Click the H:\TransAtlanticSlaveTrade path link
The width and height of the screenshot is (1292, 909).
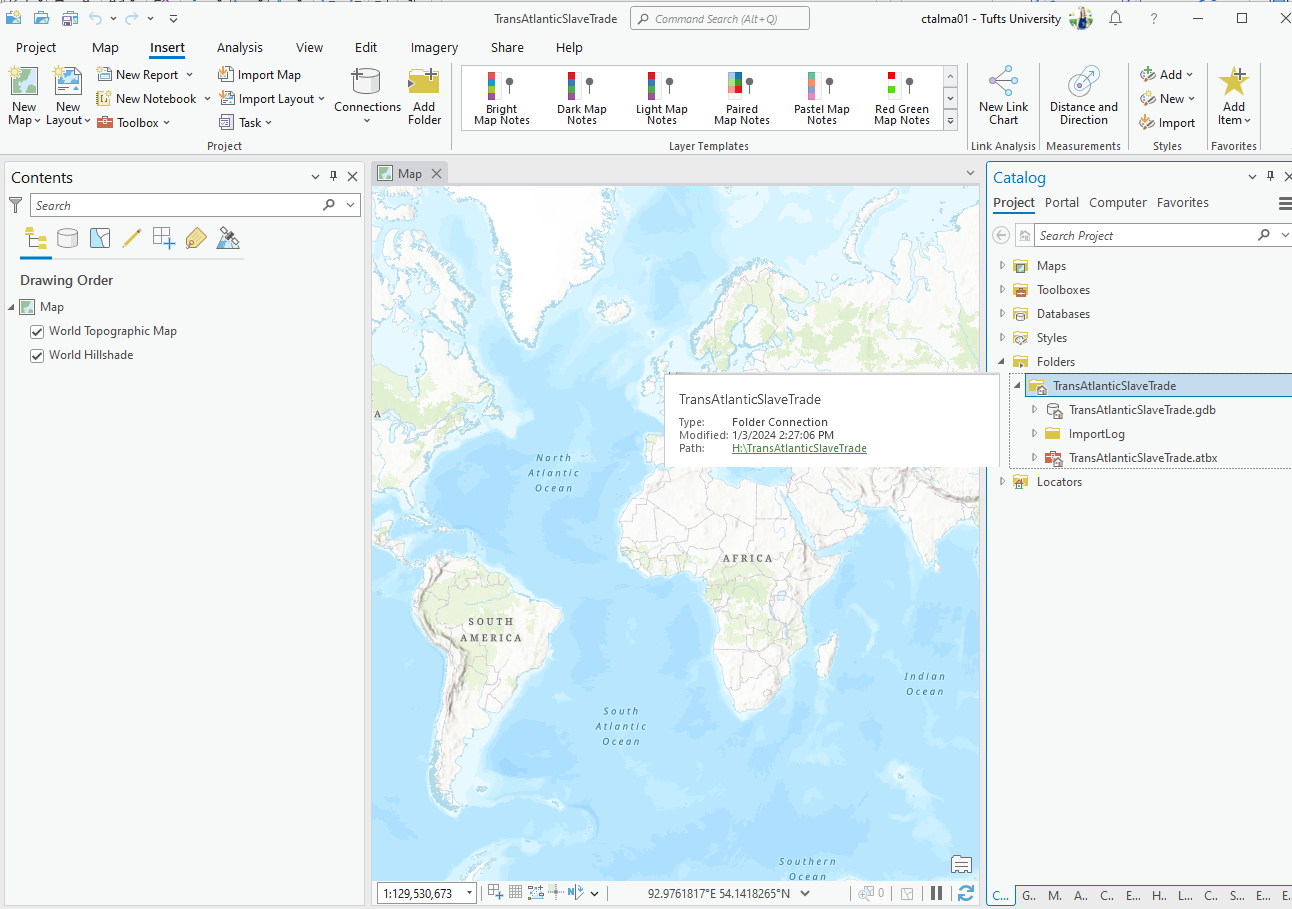[x=799, y=448]
